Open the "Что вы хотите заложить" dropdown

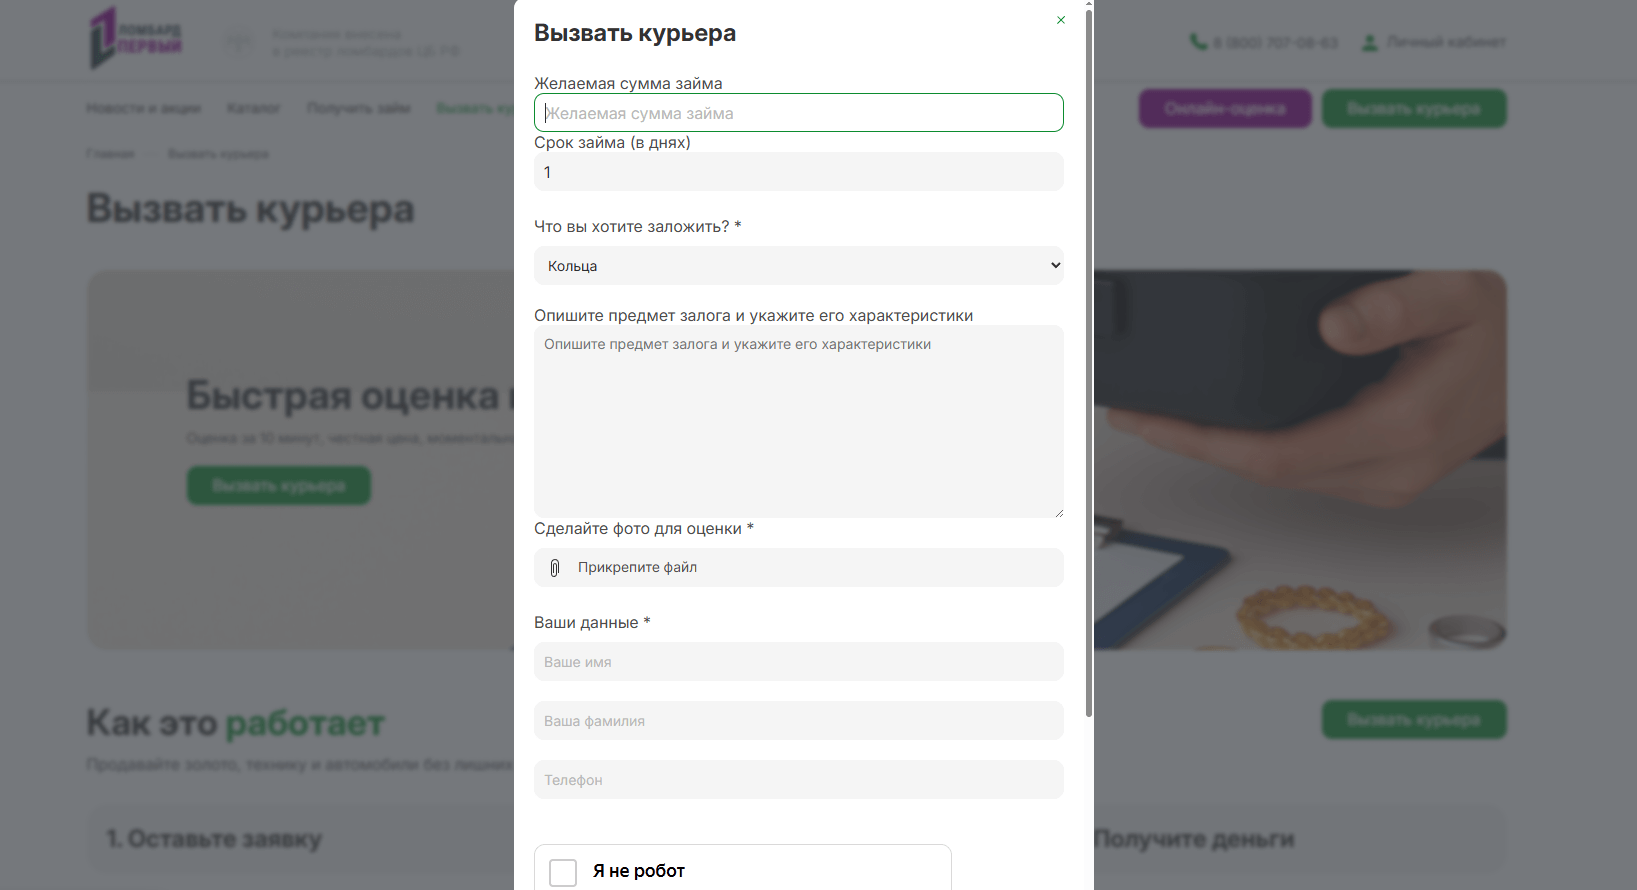click(798, 266)
